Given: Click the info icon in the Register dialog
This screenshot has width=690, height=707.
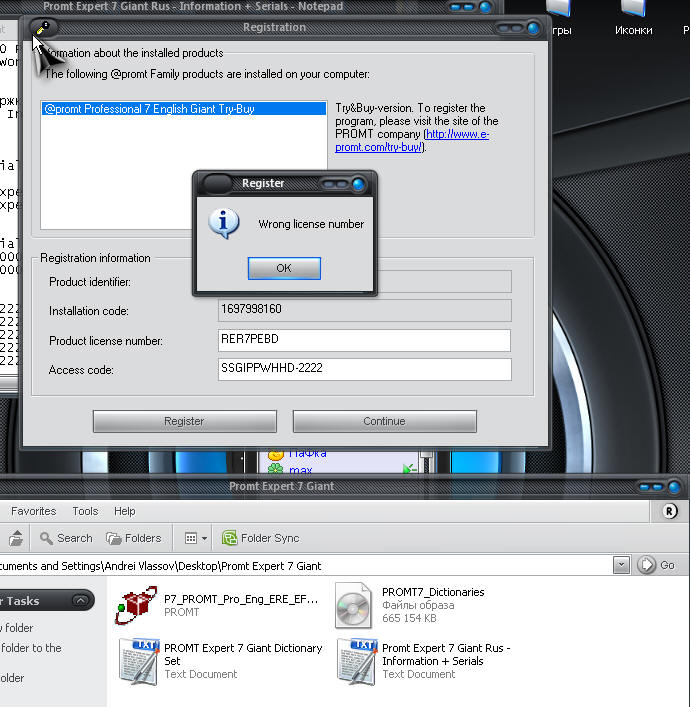Looking at the screenshot, I should 223,224.
